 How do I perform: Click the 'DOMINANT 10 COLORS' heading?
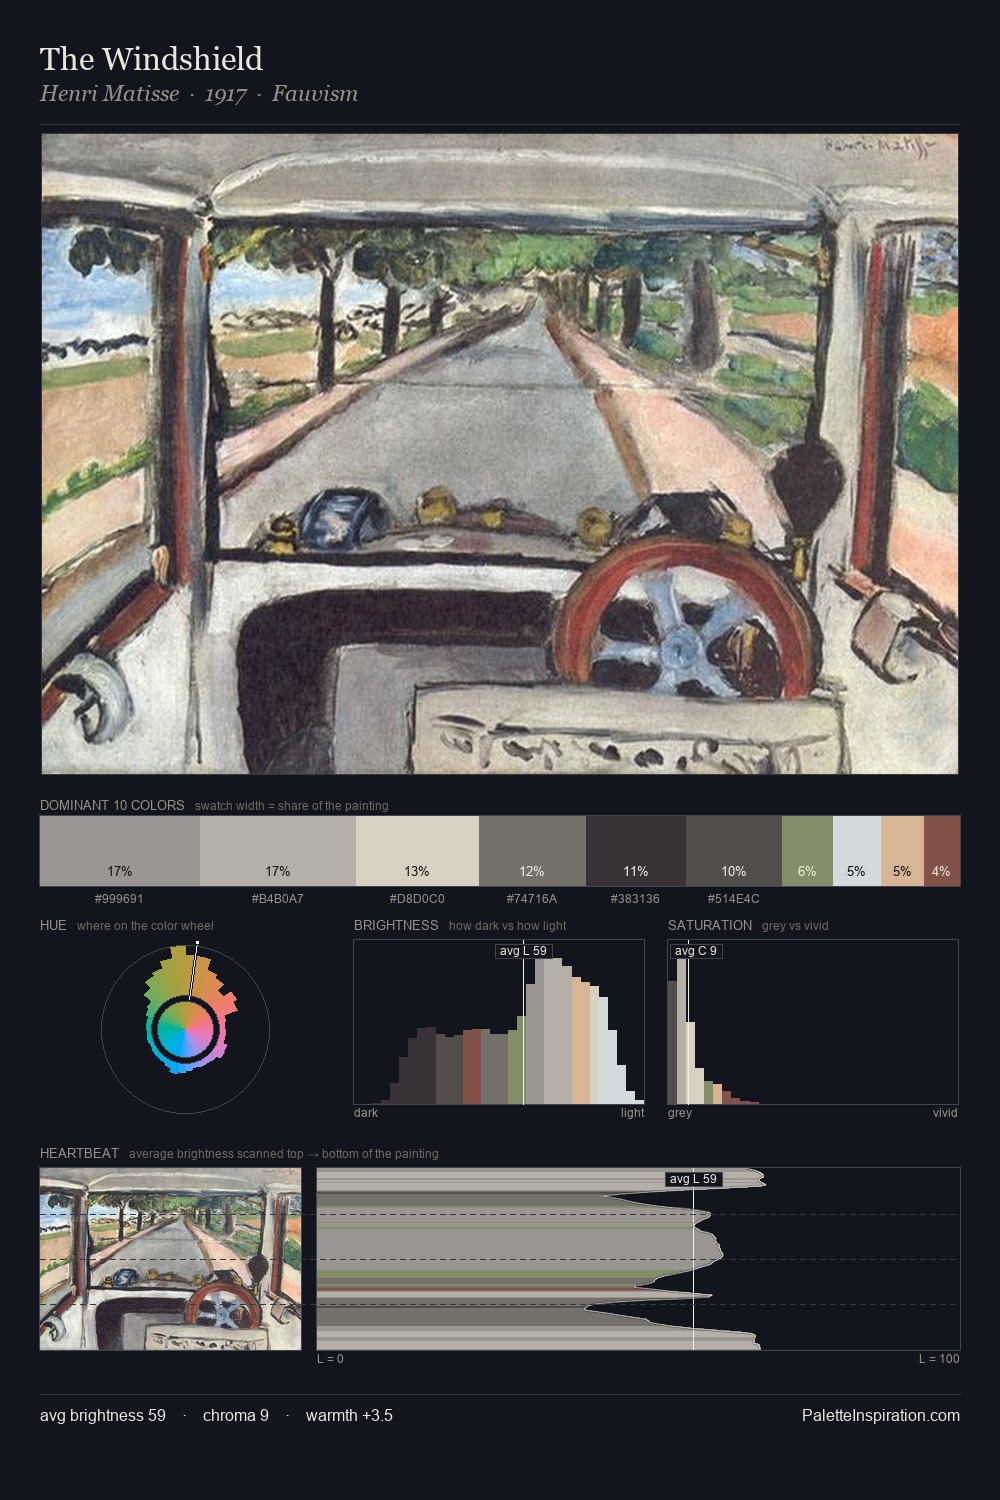pos(112,805)
